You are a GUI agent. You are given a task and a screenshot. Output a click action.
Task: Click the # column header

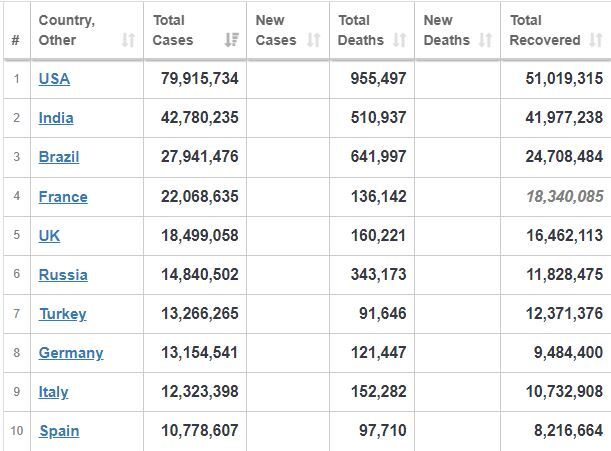coord(16,40)
